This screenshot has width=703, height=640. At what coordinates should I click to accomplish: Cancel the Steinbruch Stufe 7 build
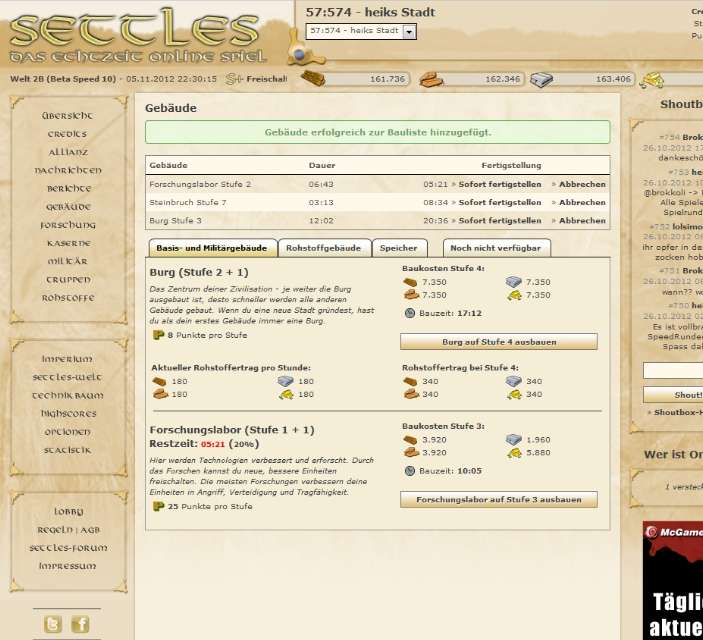(x=582, y=203)
